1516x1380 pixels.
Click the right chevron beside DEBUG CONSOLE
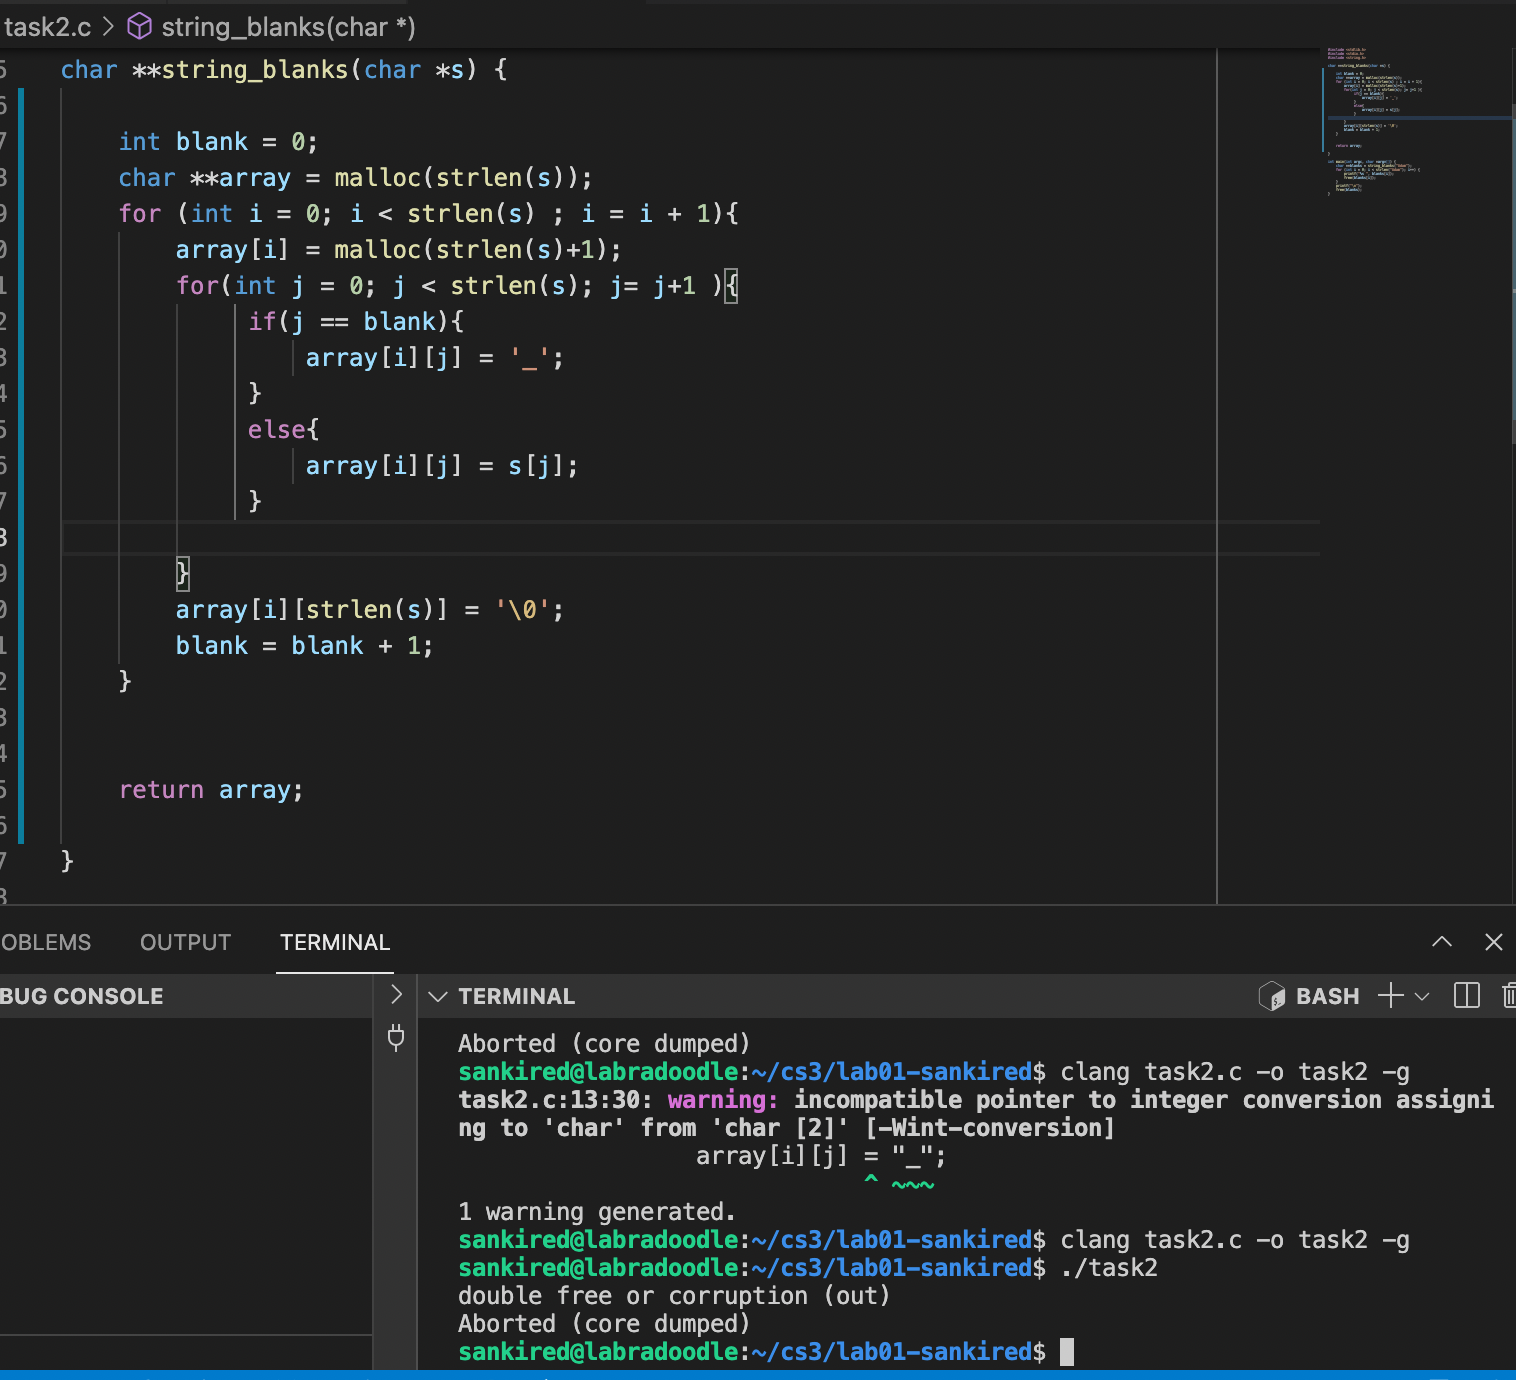pyautogui.click(x=396, y=994)
